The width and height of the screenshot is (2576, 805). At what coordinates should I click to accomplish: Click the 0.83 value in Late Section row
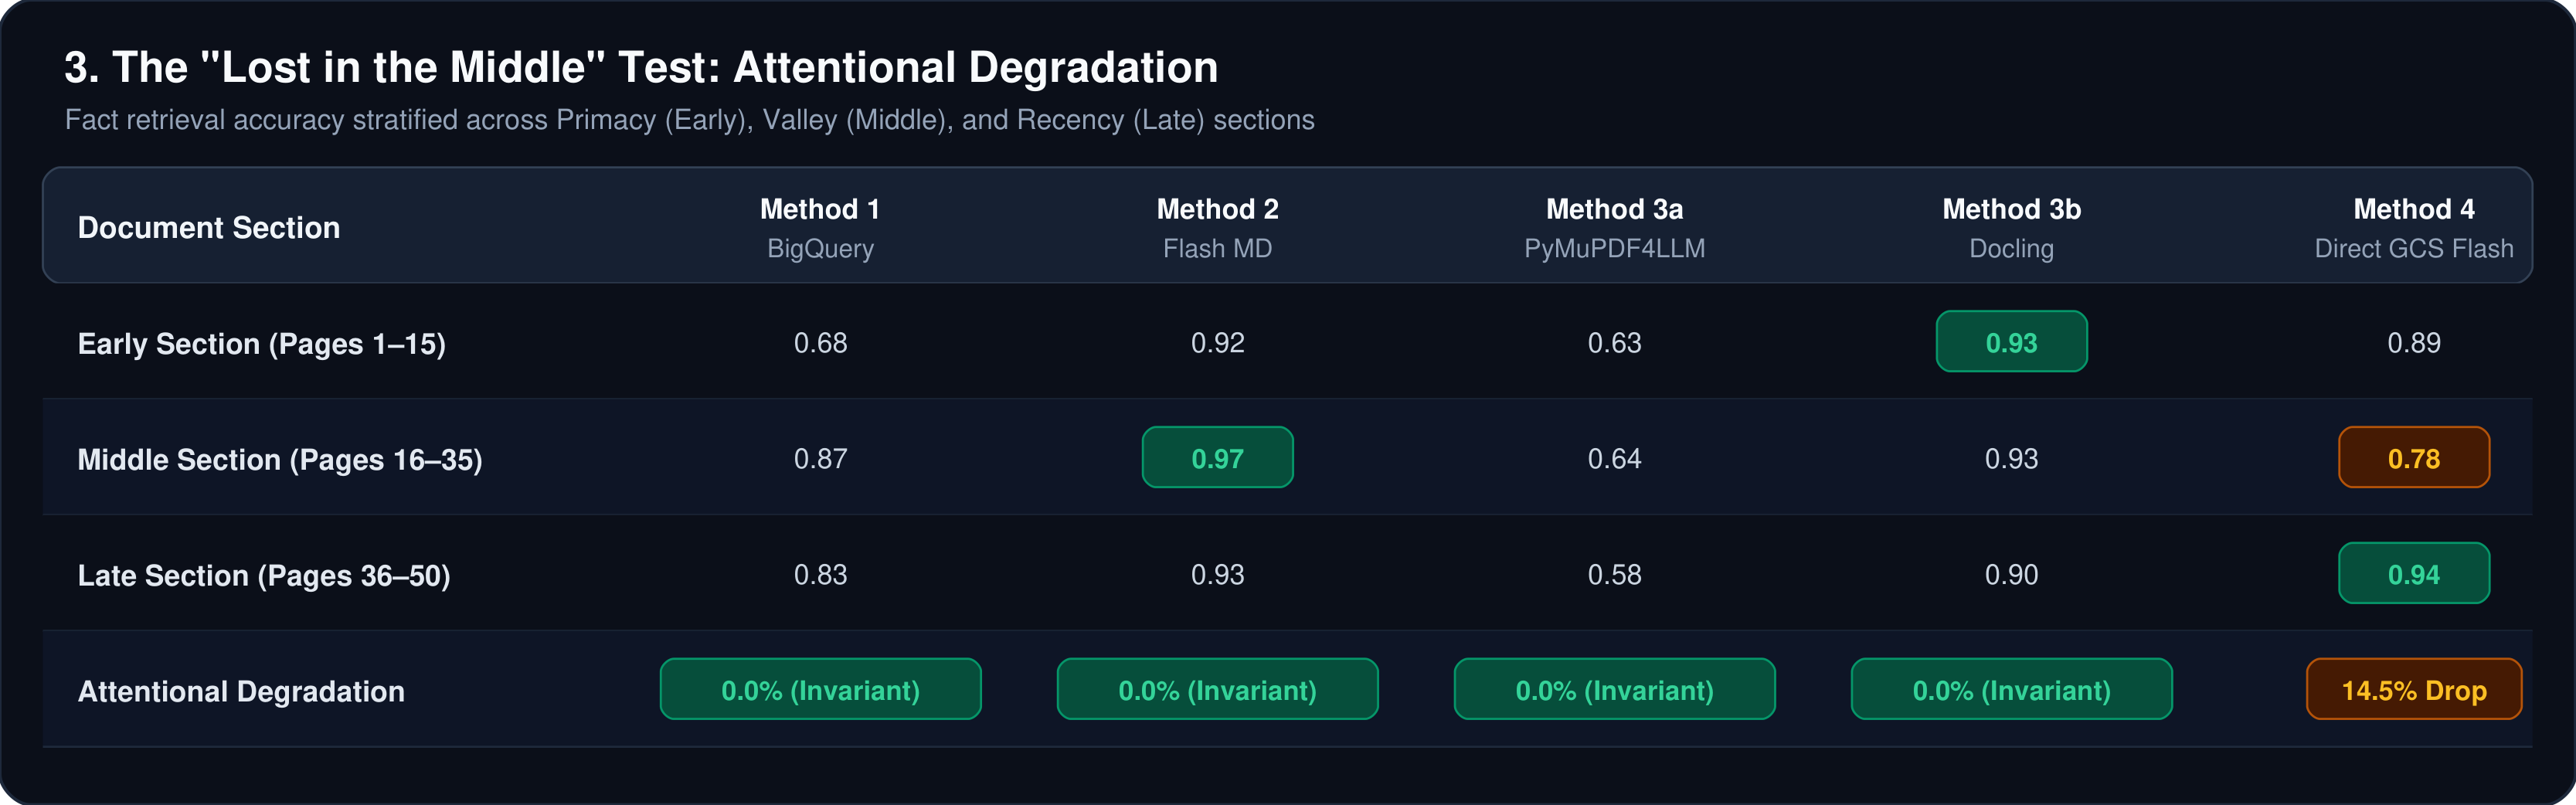pyautogui.click(x=820, y=575)
